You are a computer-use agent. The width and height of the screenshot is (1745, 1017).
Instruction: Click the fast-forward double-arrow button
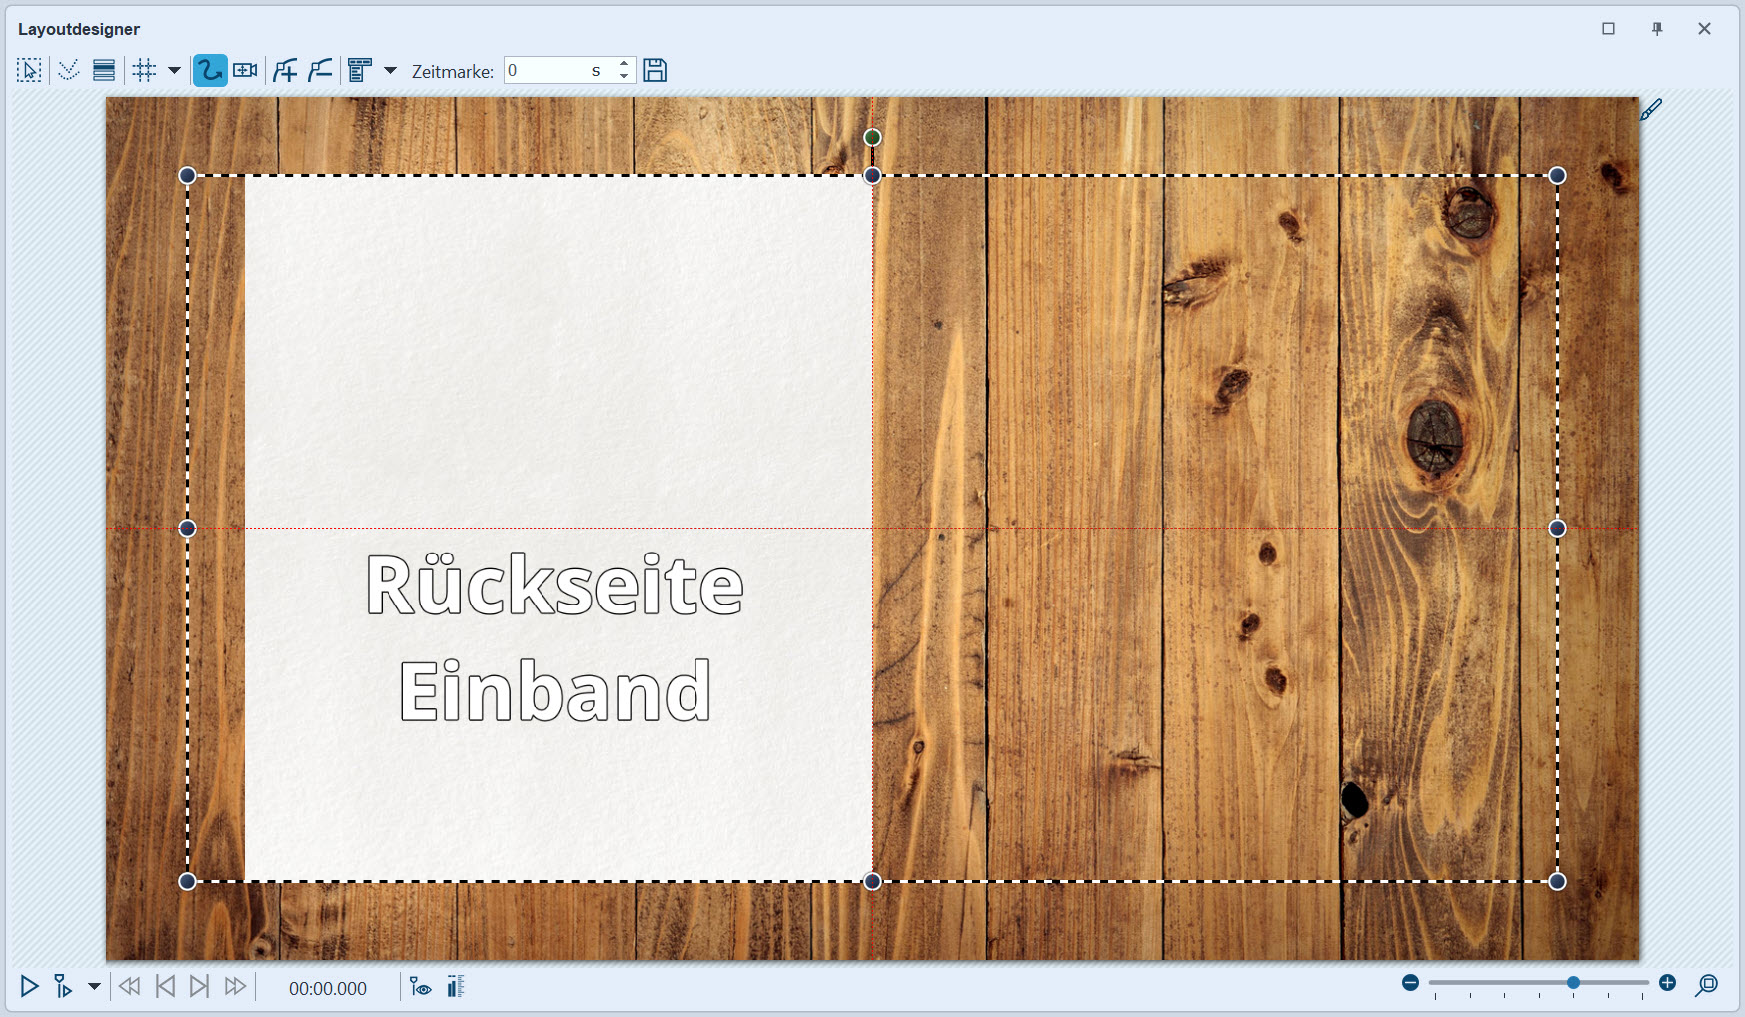click(235, 987)
